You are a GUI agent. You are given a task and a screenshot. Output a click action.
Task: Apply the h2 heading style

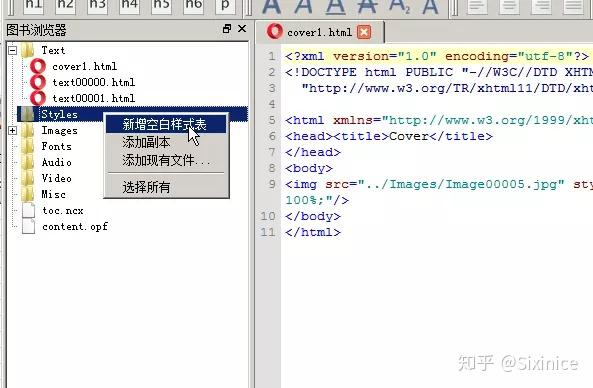pos(65,6)
